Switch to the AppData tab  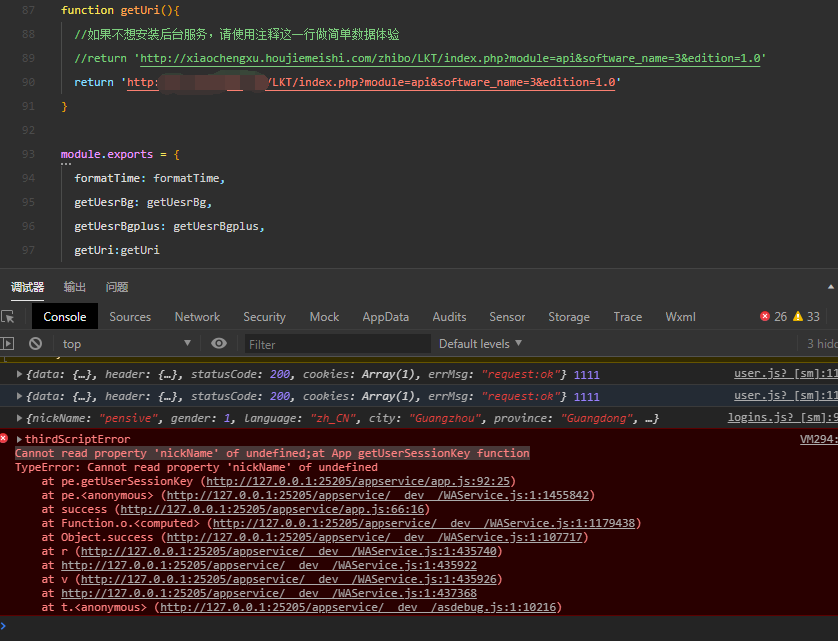[385, 316]
